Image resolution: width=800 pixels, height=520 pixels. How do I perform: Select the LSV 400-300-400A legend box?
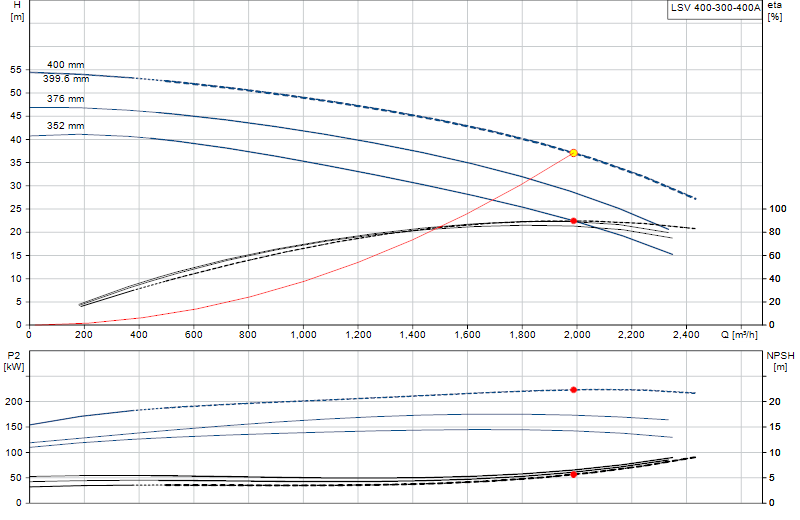715,9
